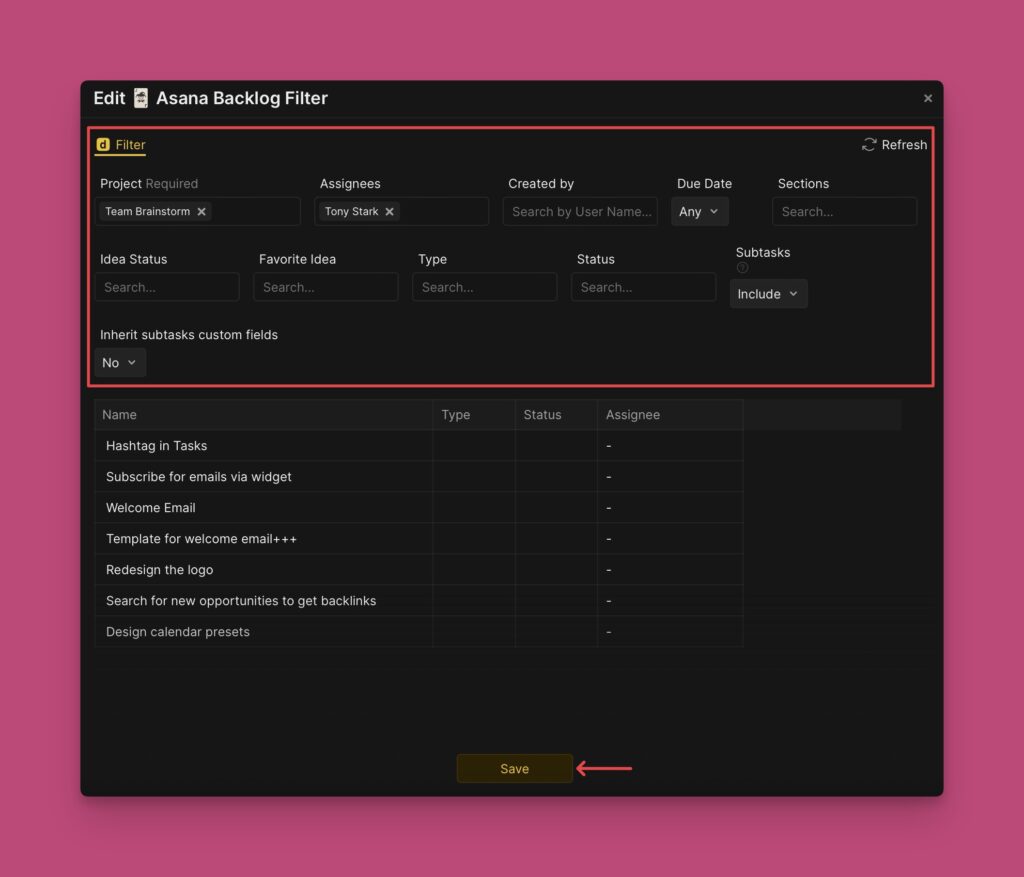Screen dimensions: 1024x877
Task: Click the Name column header
Action: [x=120, y=415]
